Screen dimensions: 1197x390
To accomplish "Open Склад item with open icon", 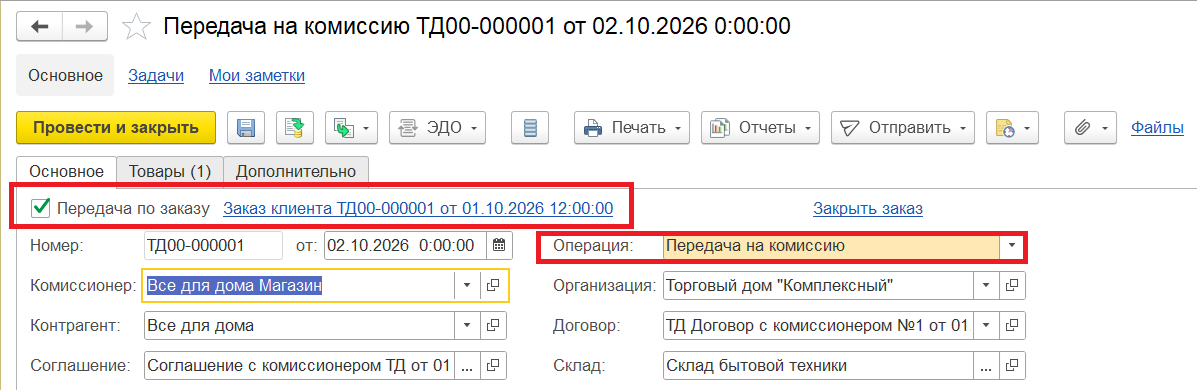I will tap(1012, 366).
